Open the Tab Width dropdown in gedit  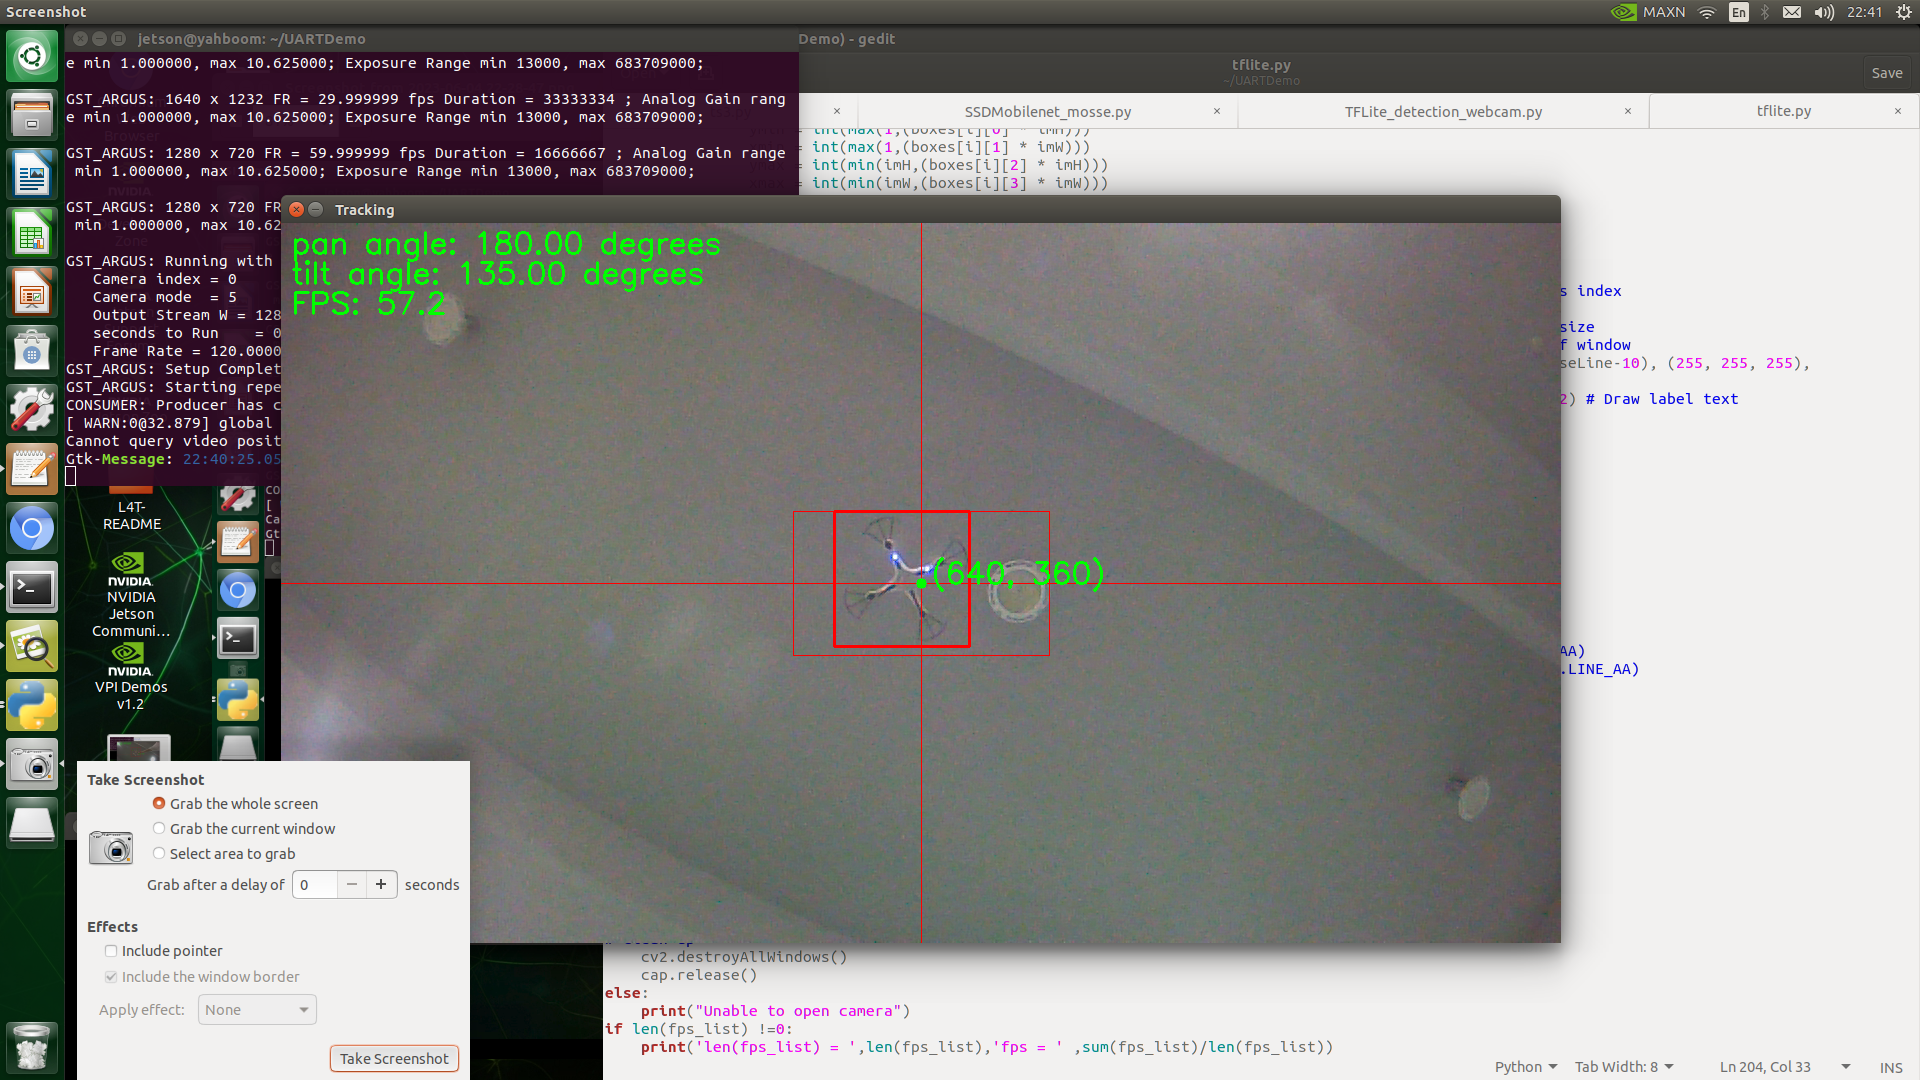coord(1623,1066)
